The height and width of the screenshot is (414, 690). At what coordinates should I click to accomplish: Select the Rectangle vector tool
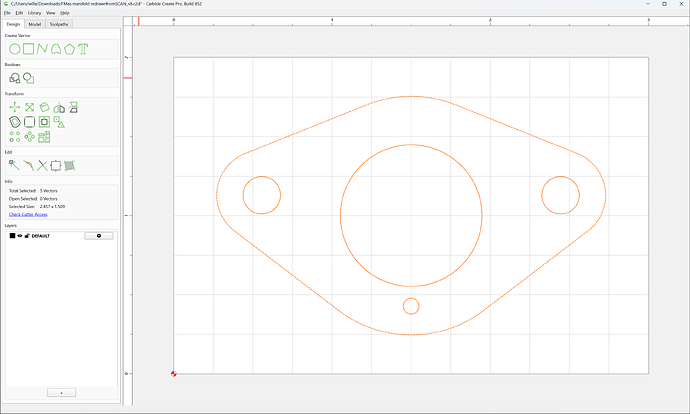[29, 48]
